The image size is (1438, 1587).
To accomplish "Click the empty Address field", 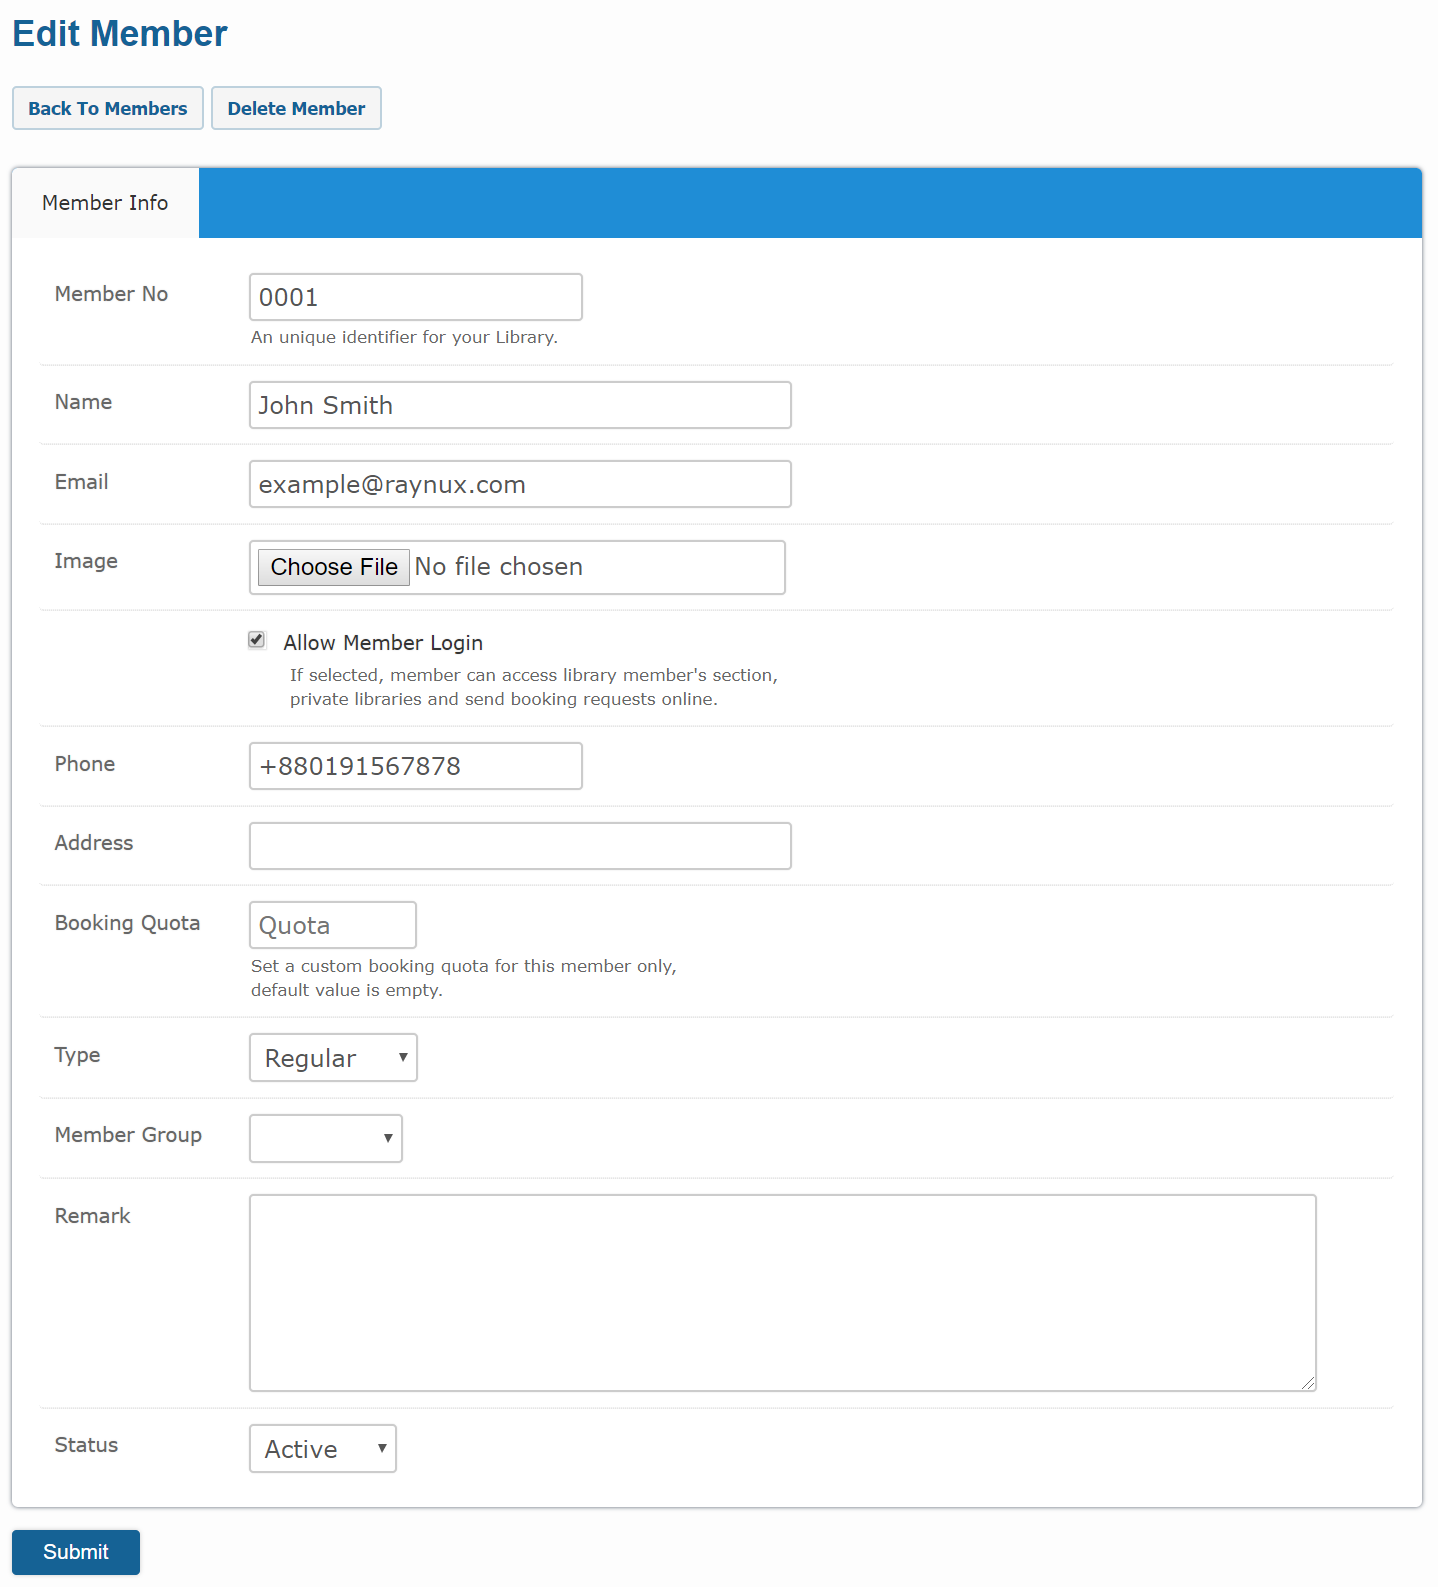I will pyautogui.click(x=520, y=846).
